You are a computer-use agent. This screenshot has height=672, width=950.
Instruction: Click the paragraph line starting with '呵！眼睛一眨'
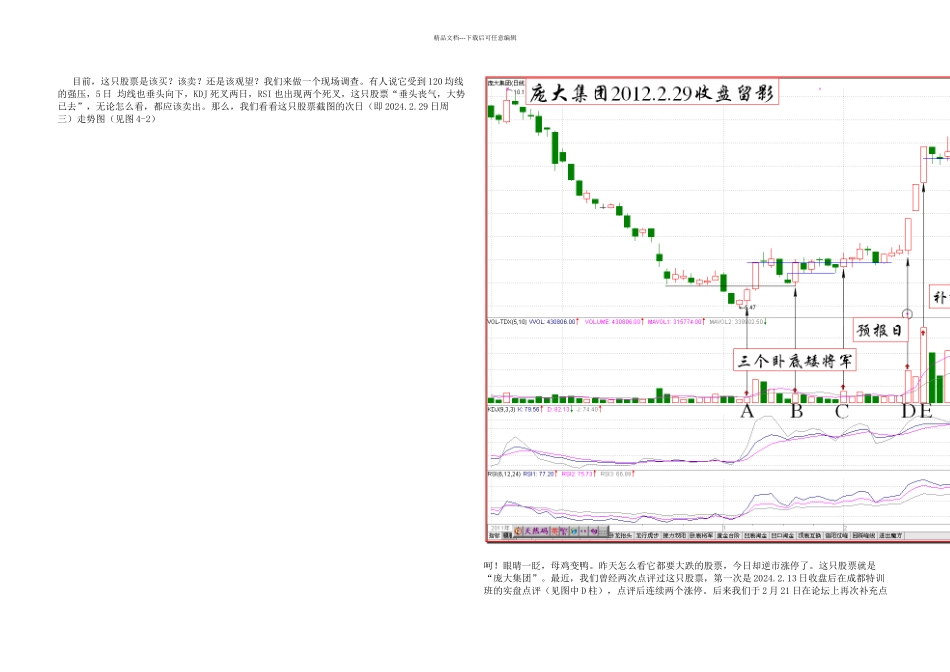680,565
